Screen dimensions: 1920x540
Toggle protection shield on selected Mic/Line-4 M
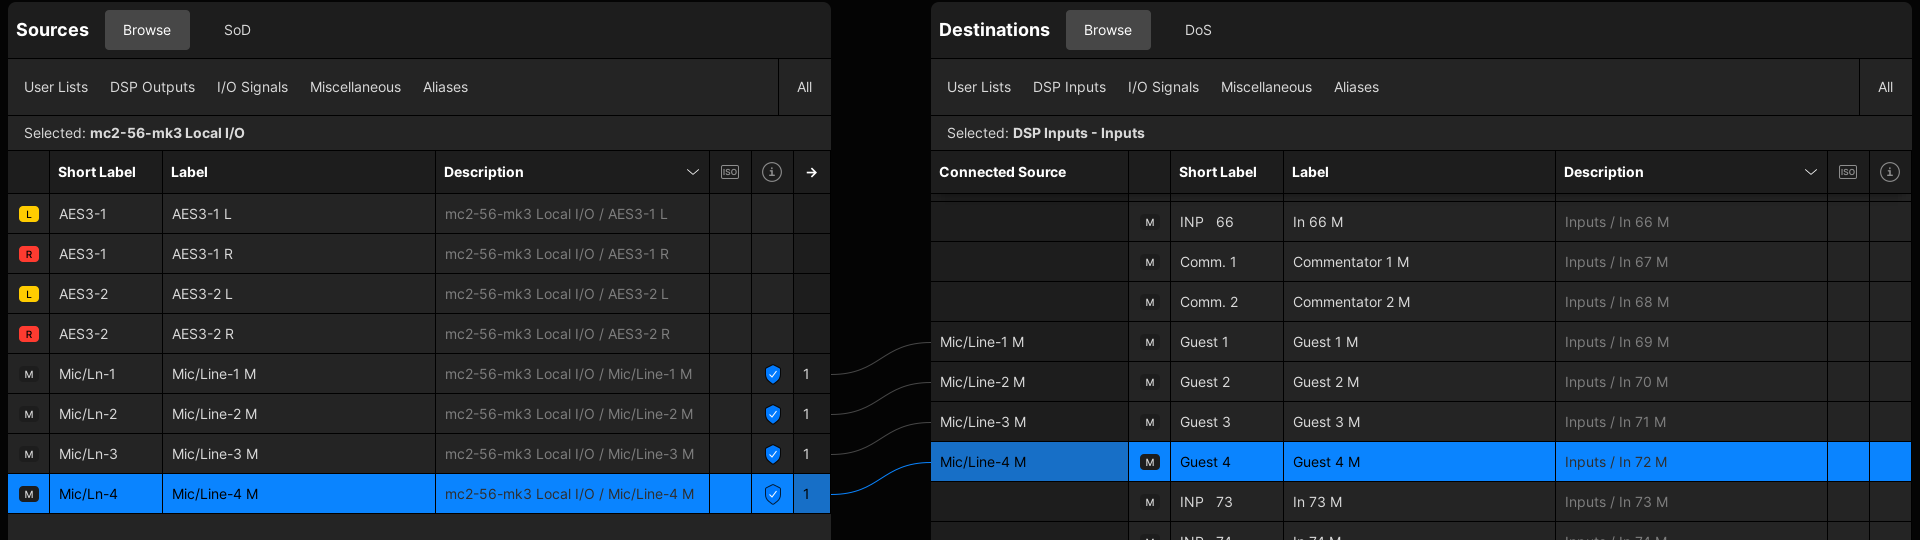tap(772, 494)
